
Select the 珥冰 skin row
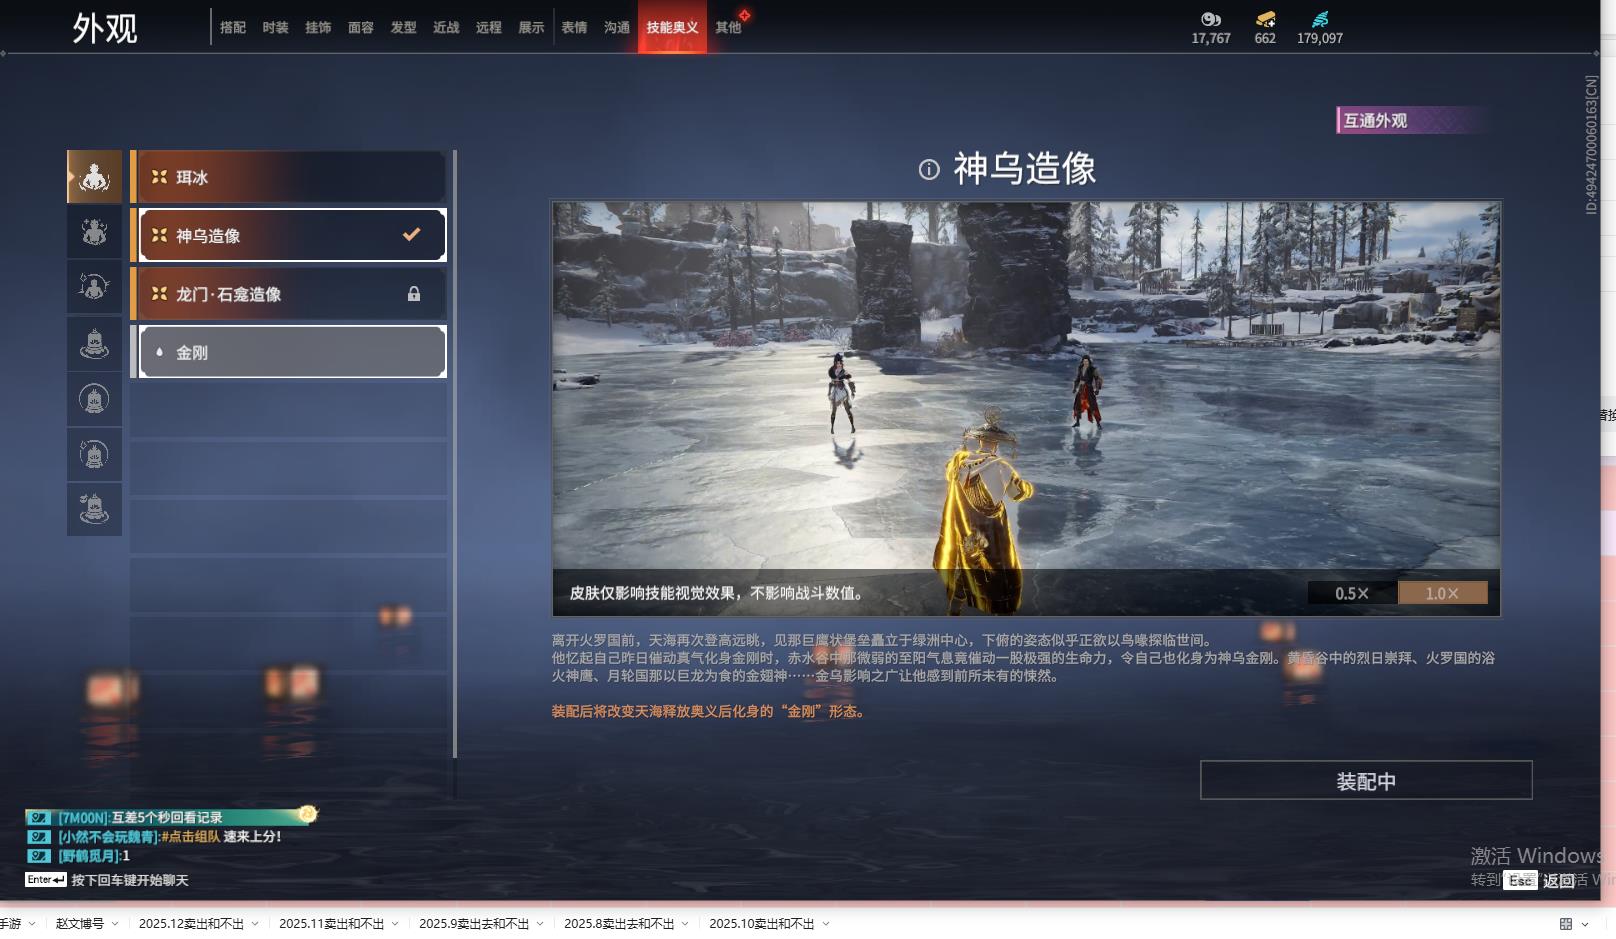[288, 177]
